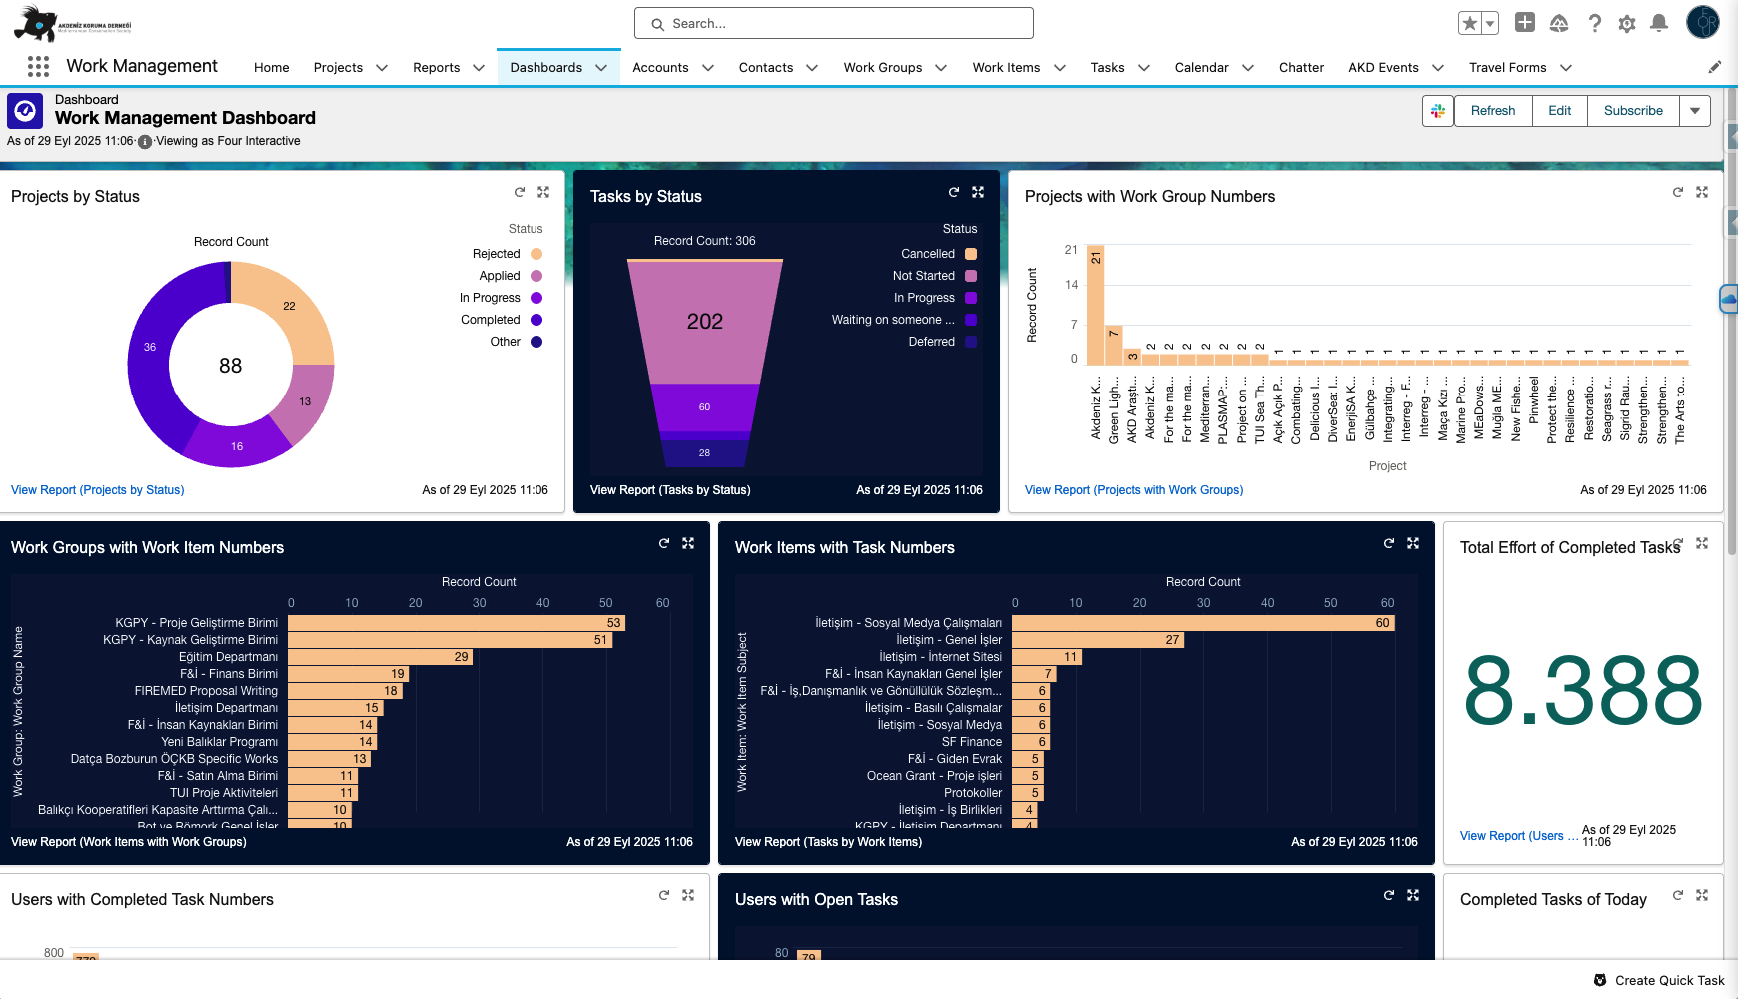Open View Report (Tasks by Status) link
The width and height of the screenshot is (1738, 999).
670,490
